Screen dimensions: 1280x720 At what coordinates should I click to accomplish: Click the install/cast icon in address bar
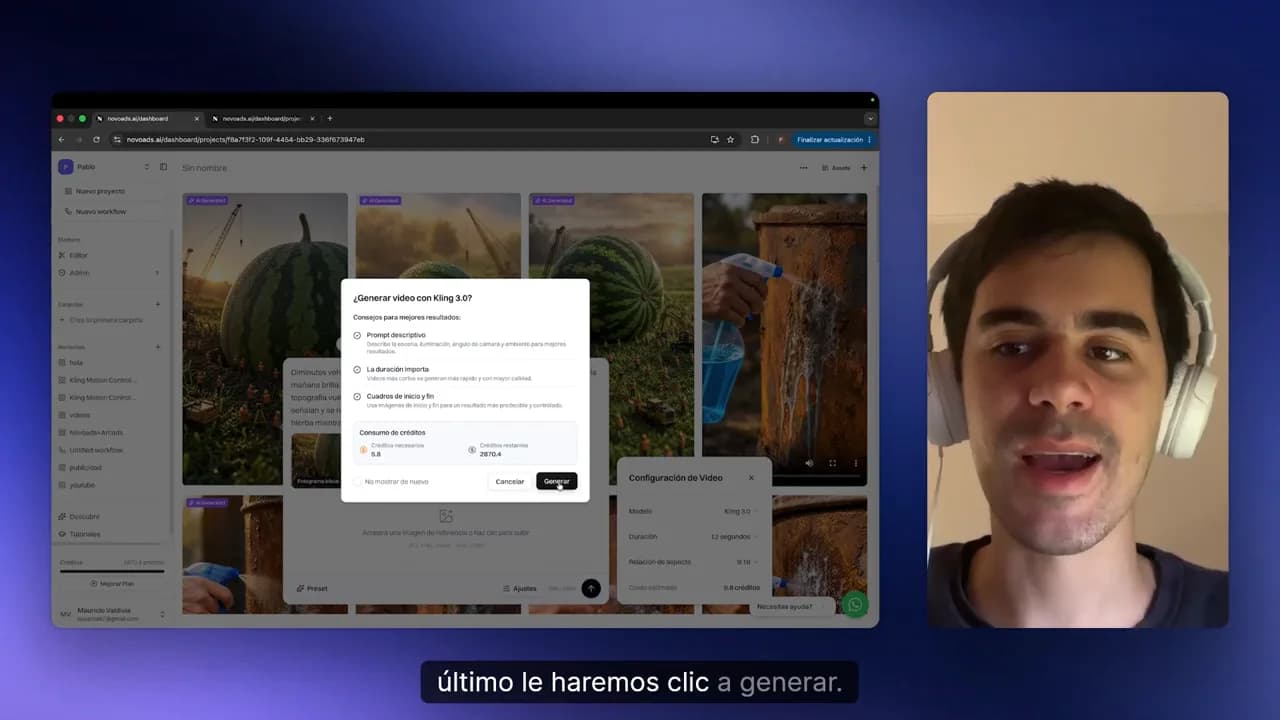pos(714,139)
